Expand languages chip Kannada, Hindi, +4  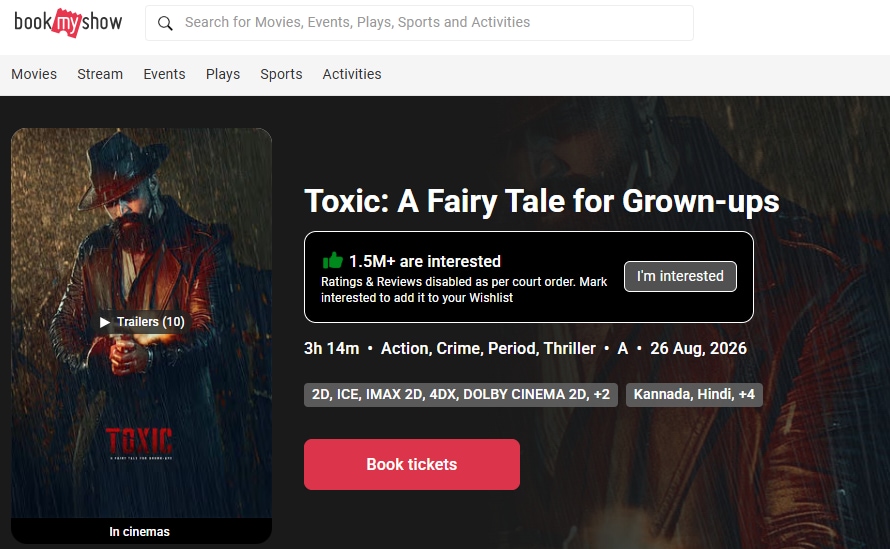pyautogui.click(x=694, y=395)
